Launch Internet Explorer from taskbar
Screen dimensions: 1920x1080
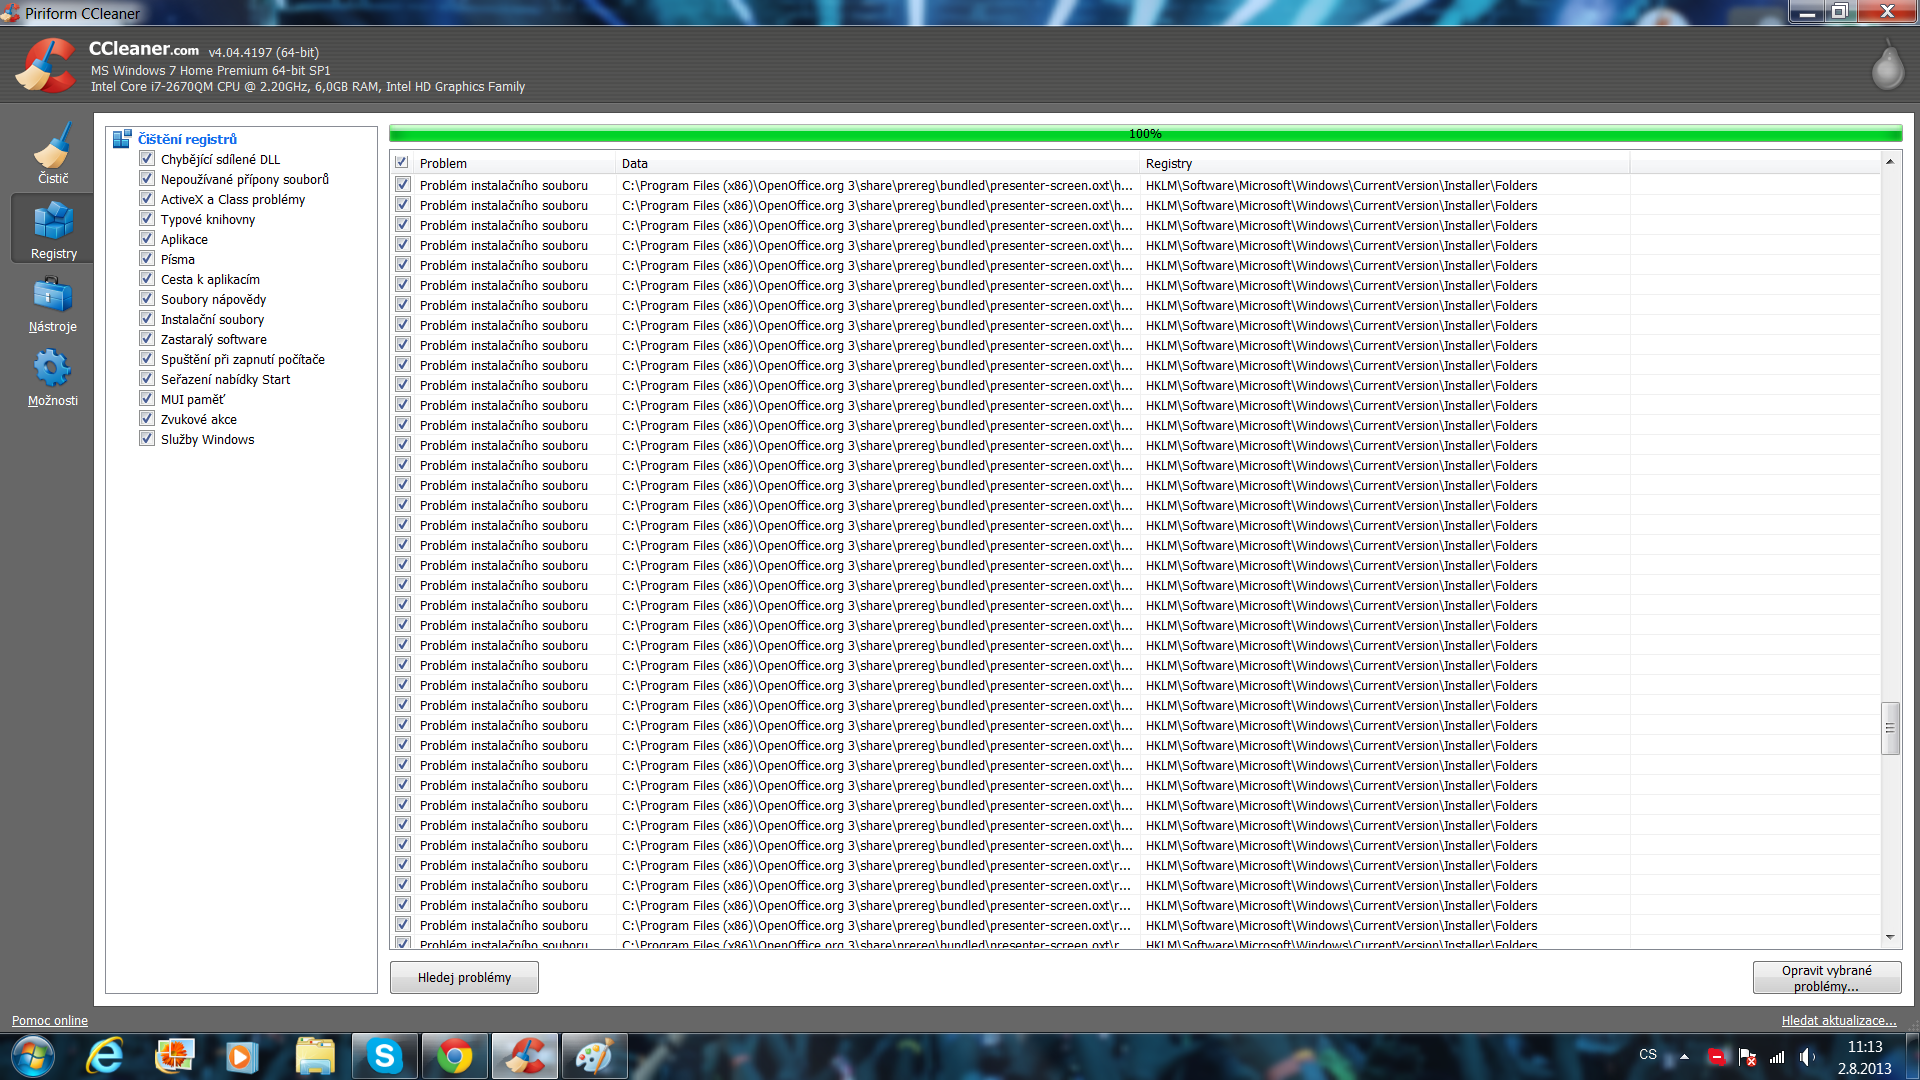point(105,1056)
